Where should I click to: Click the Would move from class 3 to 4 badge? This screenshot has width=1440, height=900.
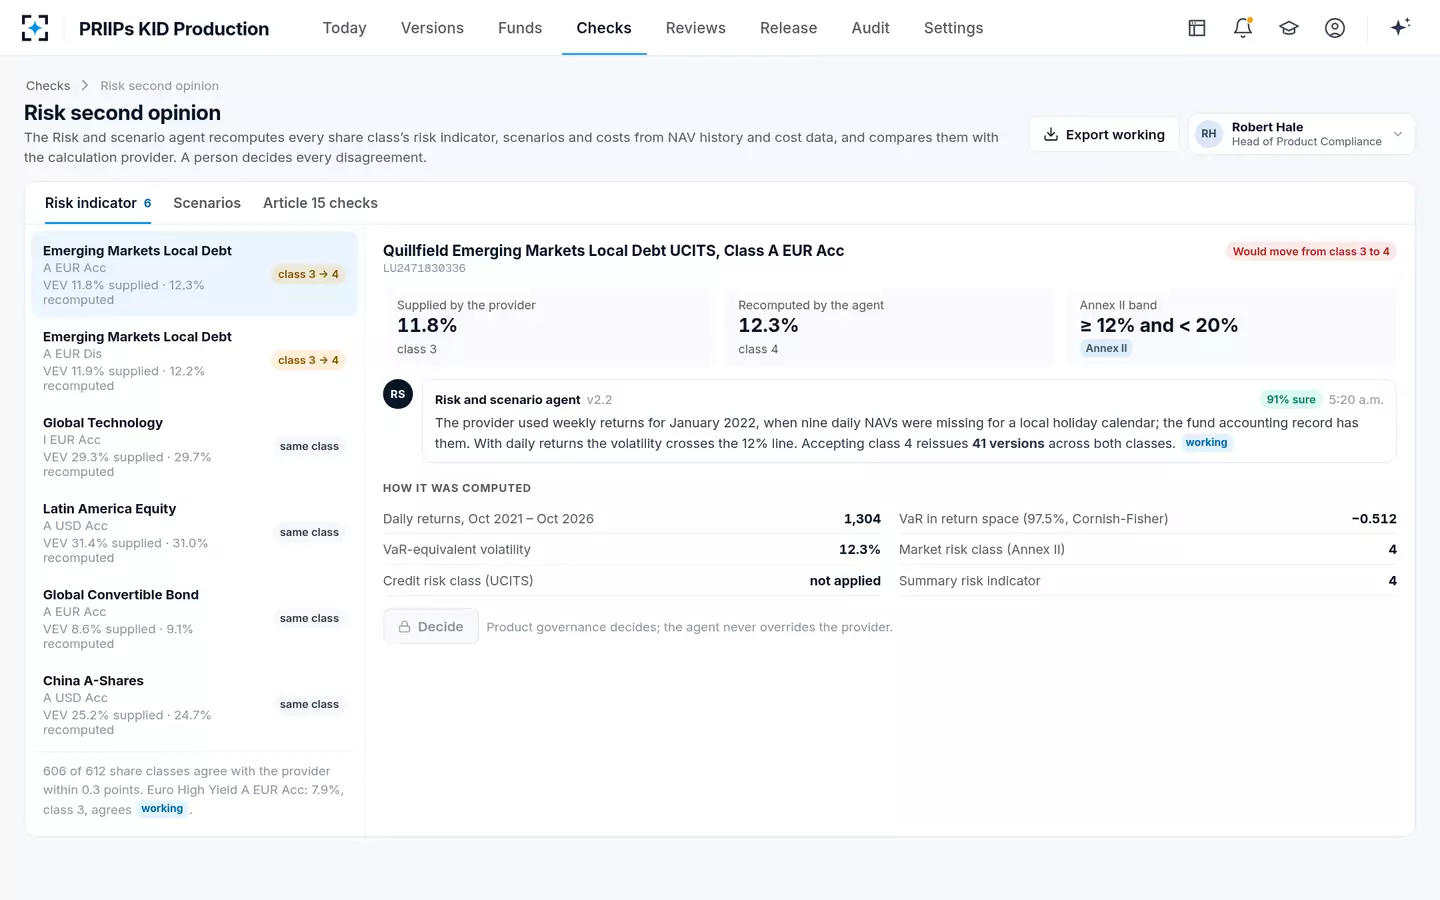[1311, 251]
